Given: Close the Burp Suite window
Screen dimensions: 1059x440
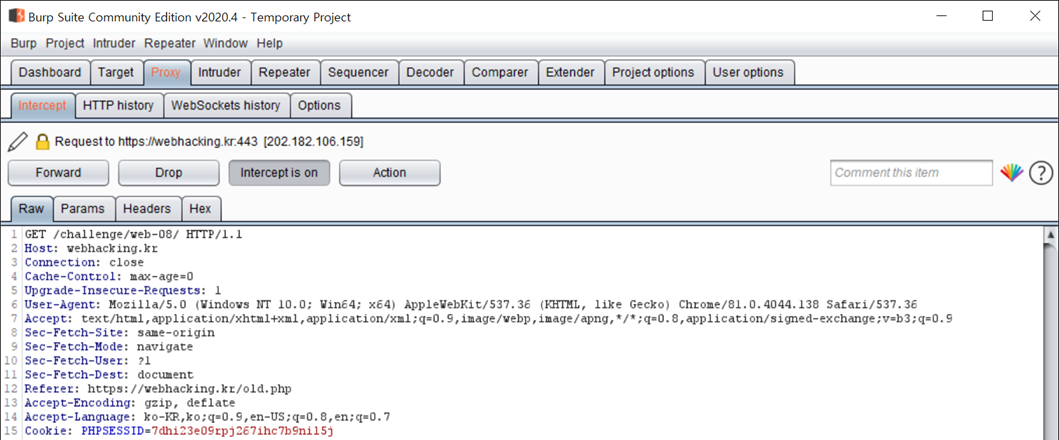Looking at the screenshot, I should pyautogui.click(x=1037, y=17).
